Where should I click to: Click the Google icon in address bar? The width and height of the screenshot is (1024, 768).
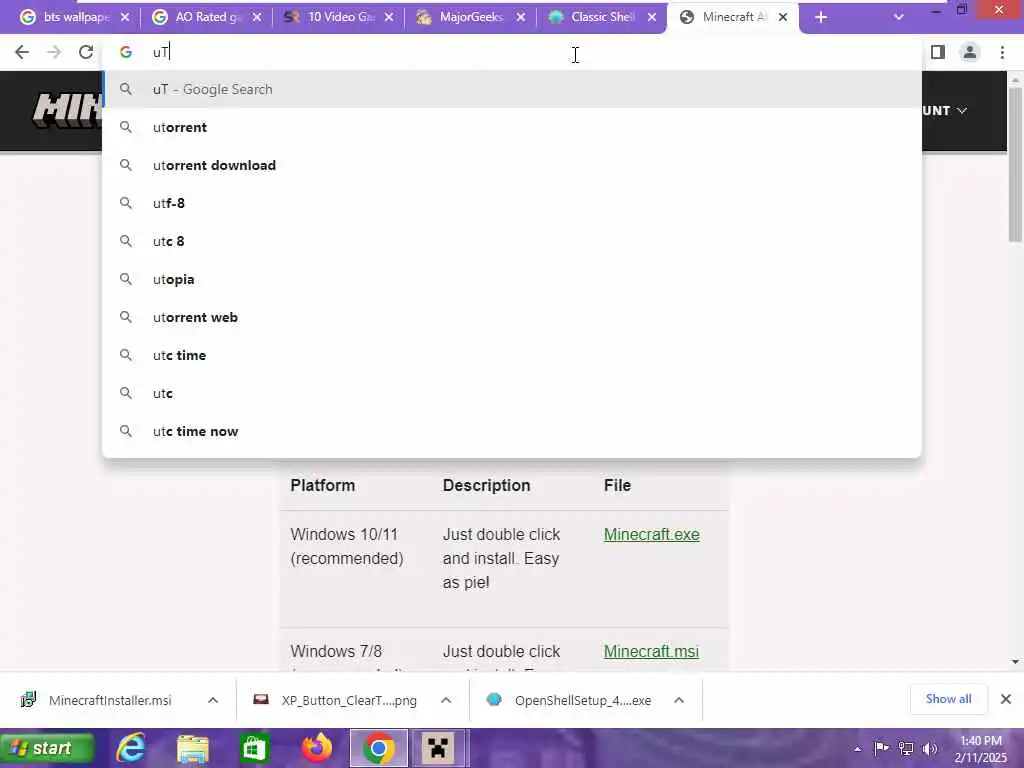pyautogui.click(x=126, y=52)
